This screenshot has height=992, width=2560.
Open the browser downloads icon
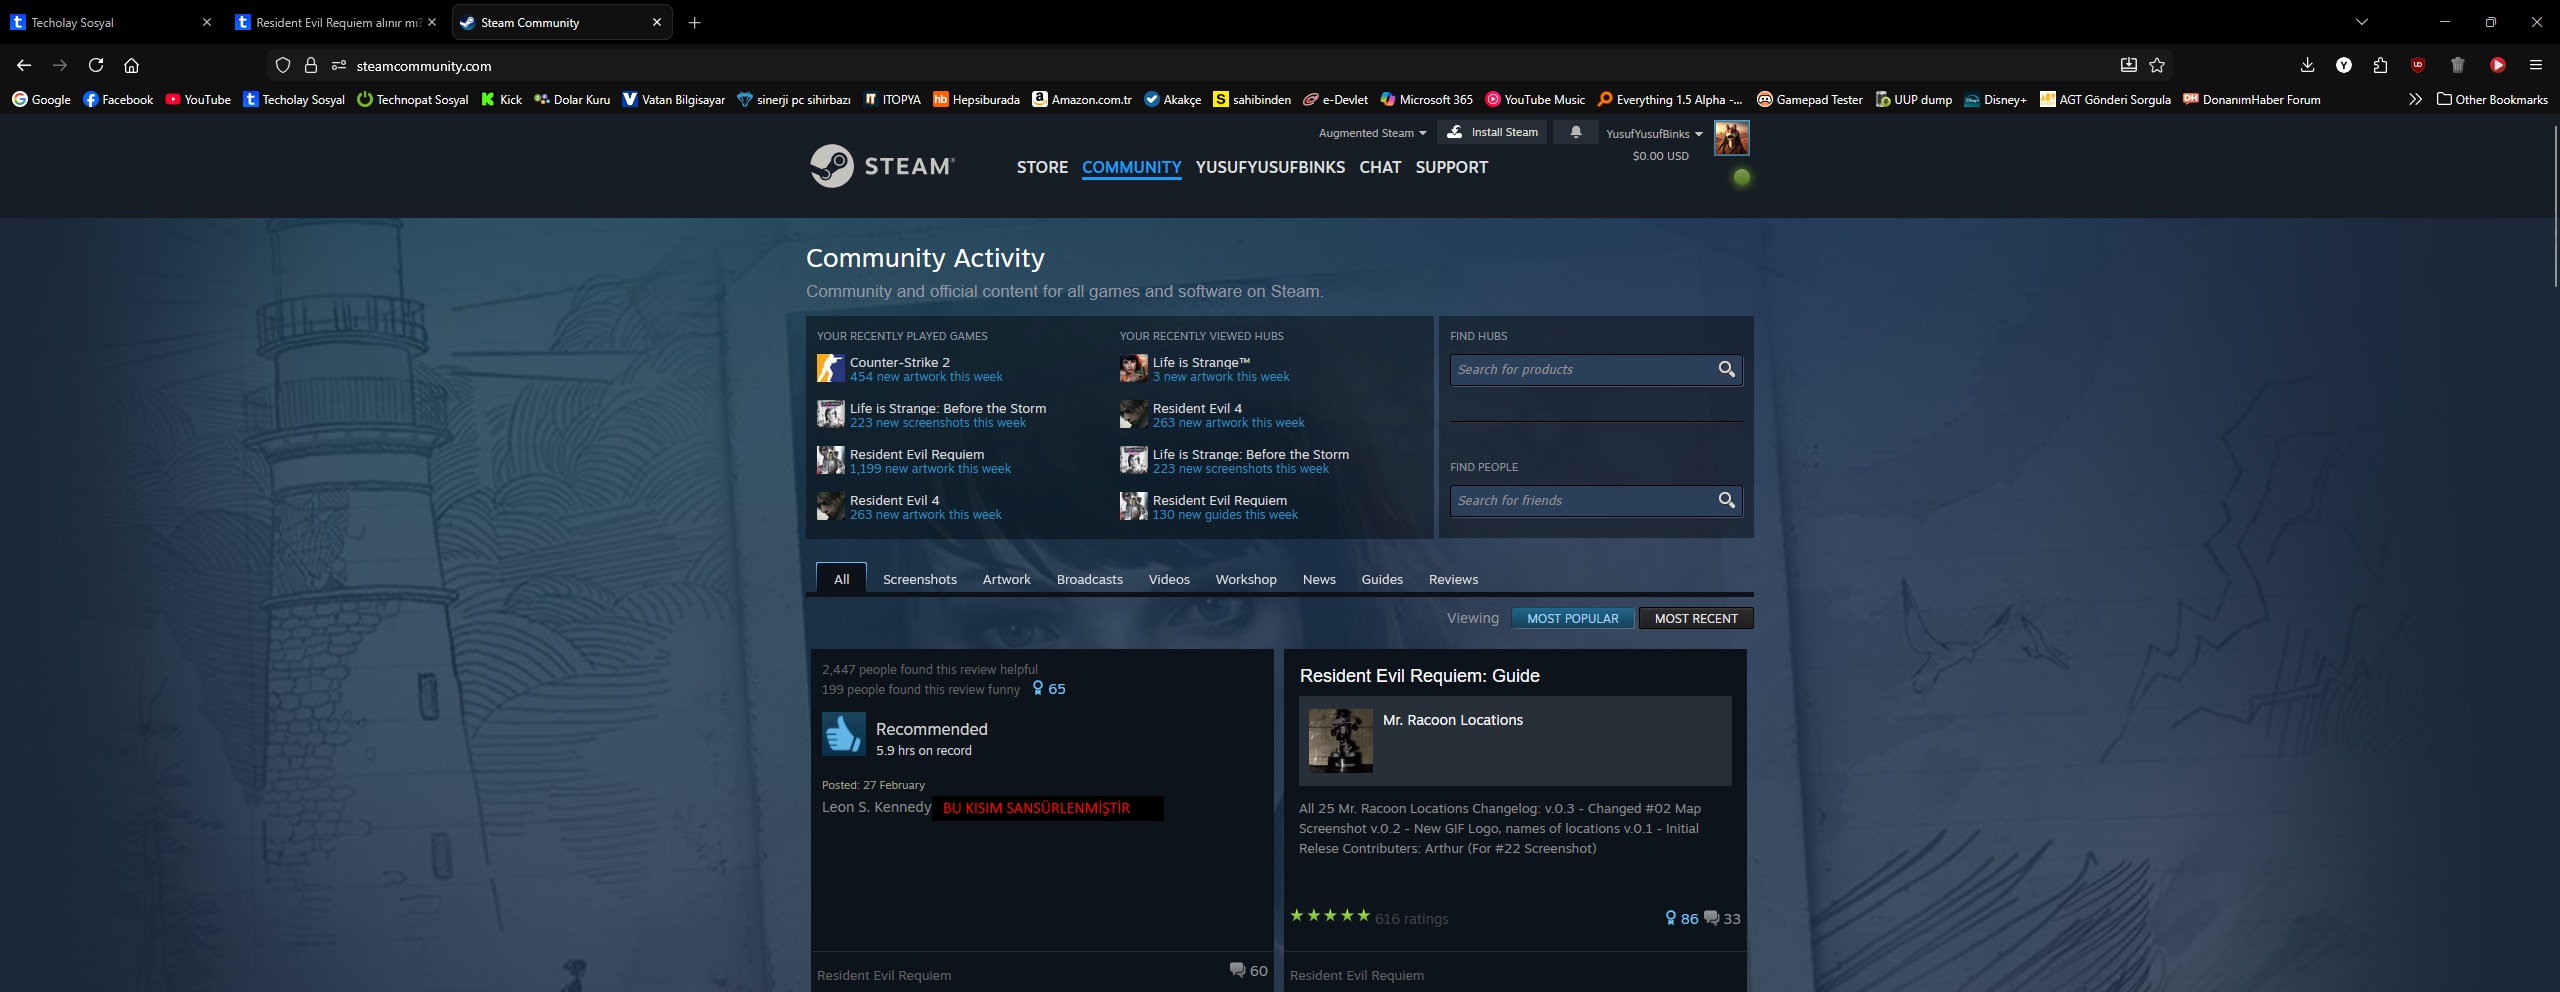pos(2307,65)
